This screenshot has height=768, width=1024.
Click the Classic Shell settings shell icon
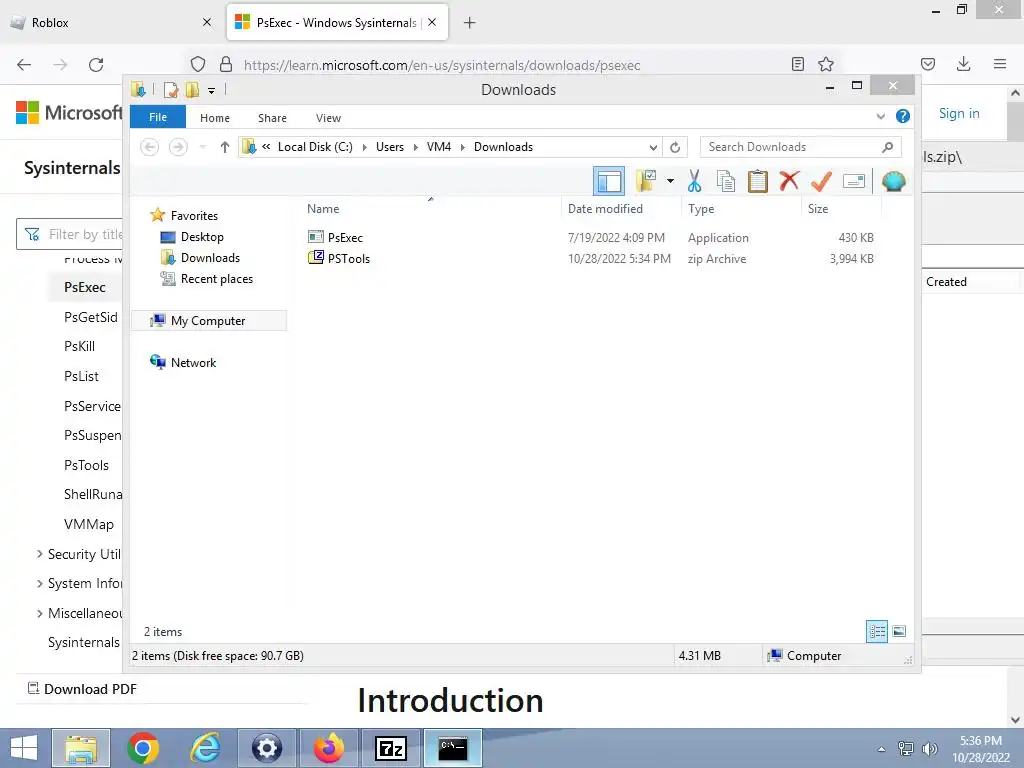(x=893, y=181)
